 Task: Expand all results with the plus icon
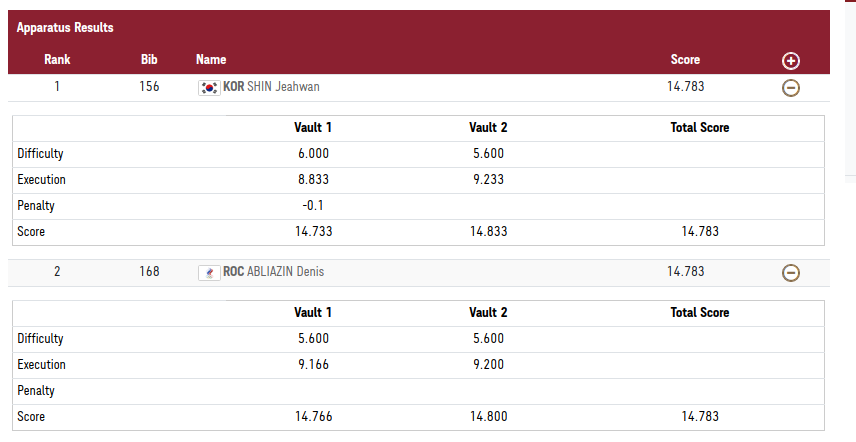pos(790,61)
